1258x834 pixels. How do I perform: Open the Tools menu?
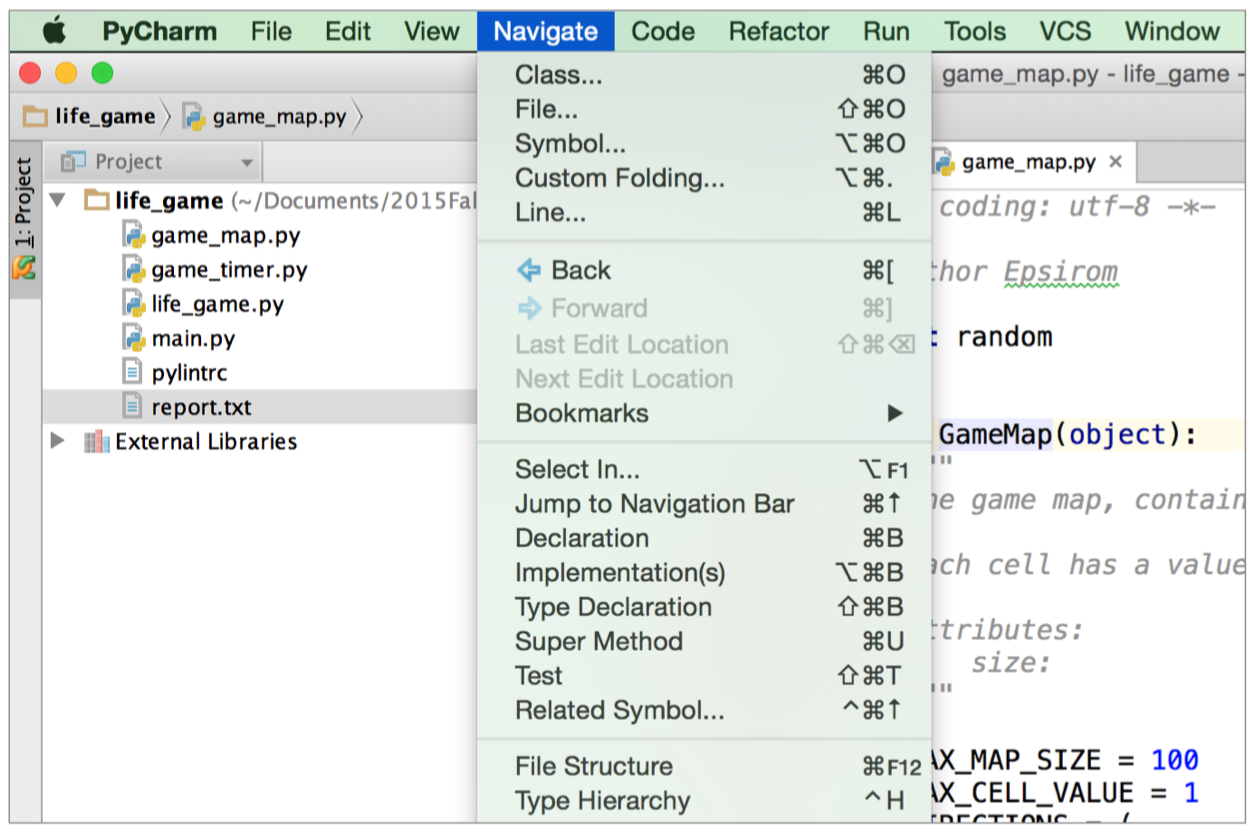tap(975, 31)
